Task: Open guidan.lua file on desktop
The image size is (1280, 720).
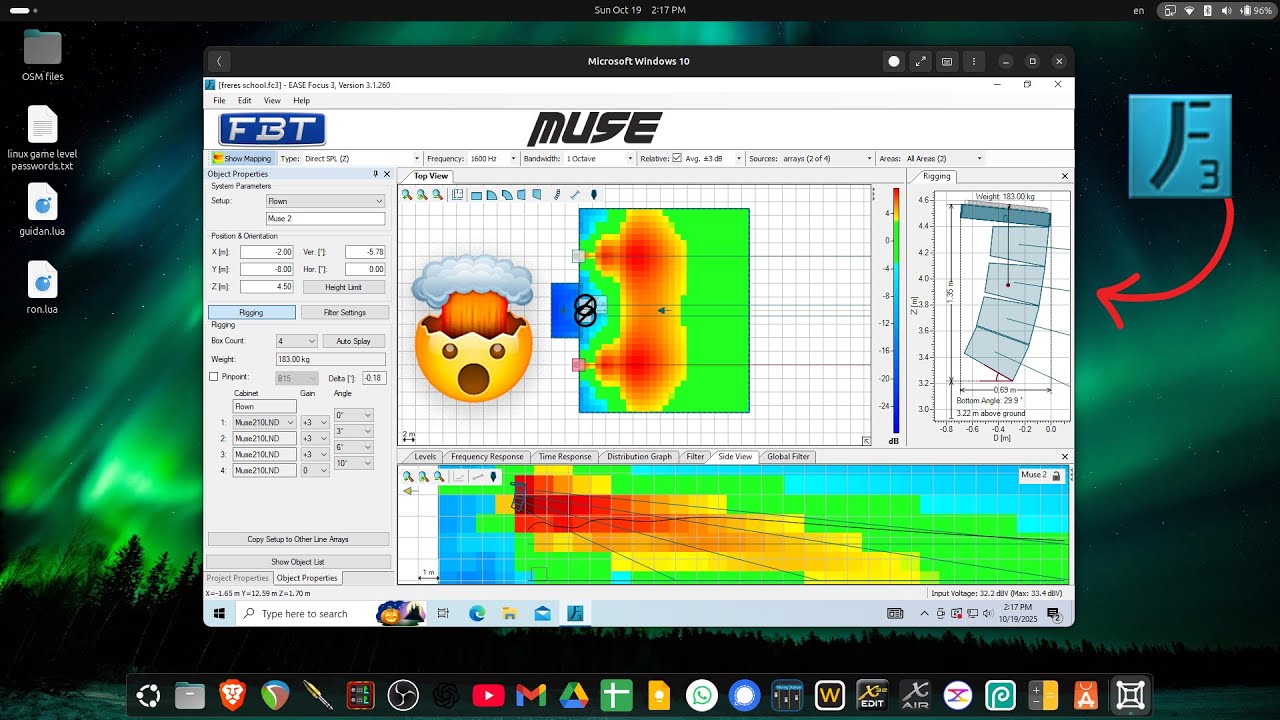Action: coord(42,210)
